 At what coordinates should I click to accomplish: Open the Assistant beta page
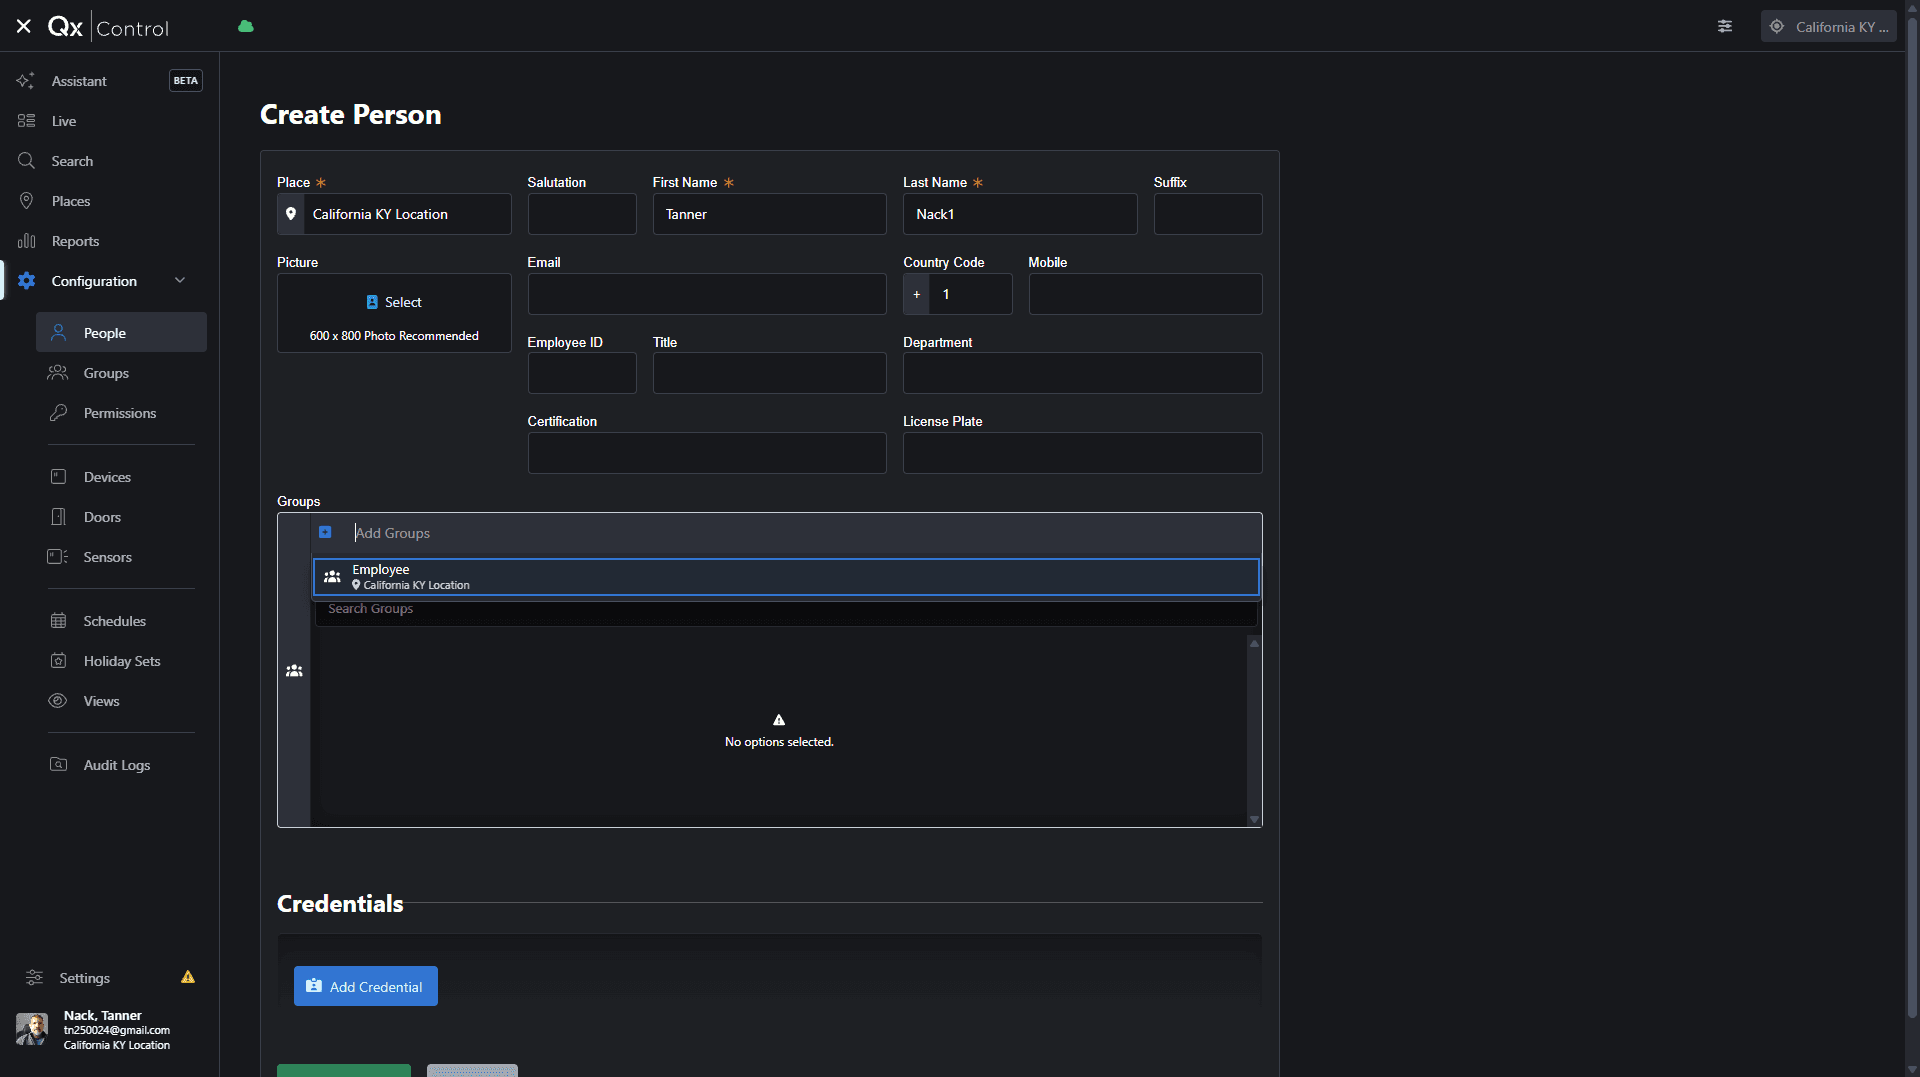click(x=110, y=81)
